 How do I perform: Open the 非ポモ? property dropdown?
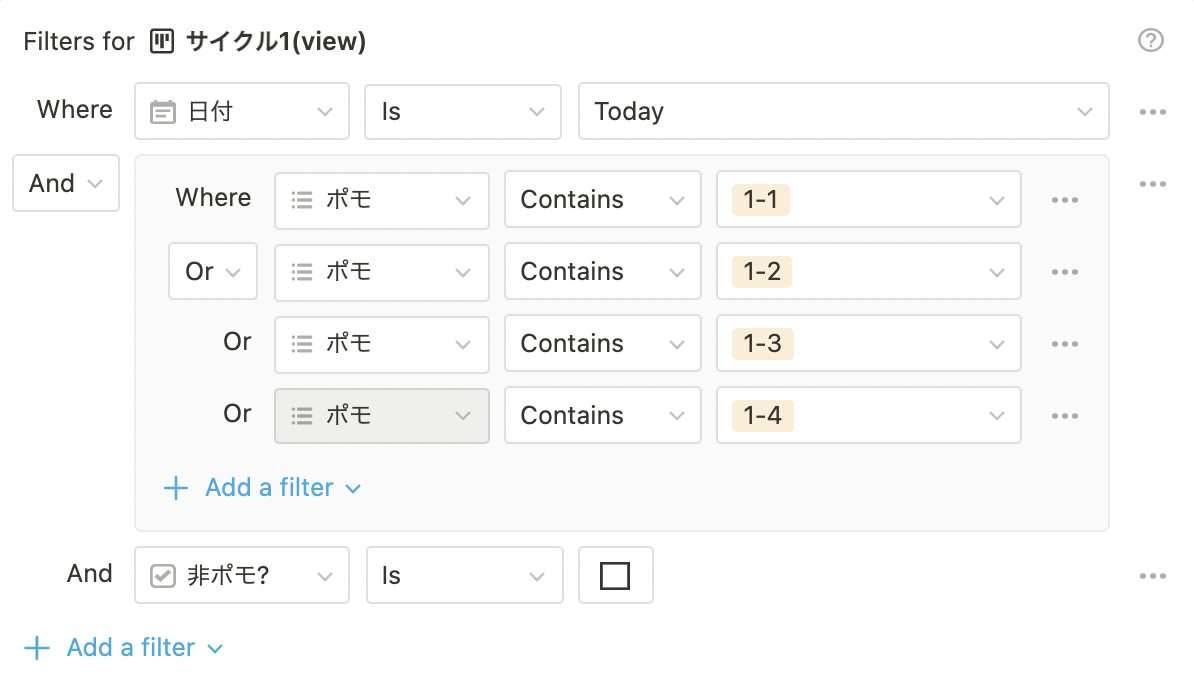pos(242,576)
